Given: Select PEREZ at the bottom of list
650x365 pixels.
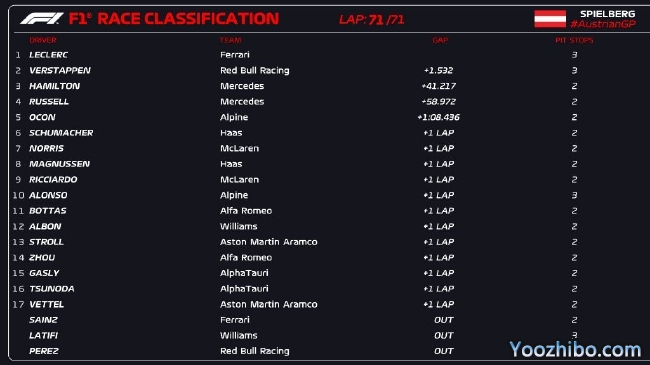Looking at the screenshot, I should click(x=44, y=351).
